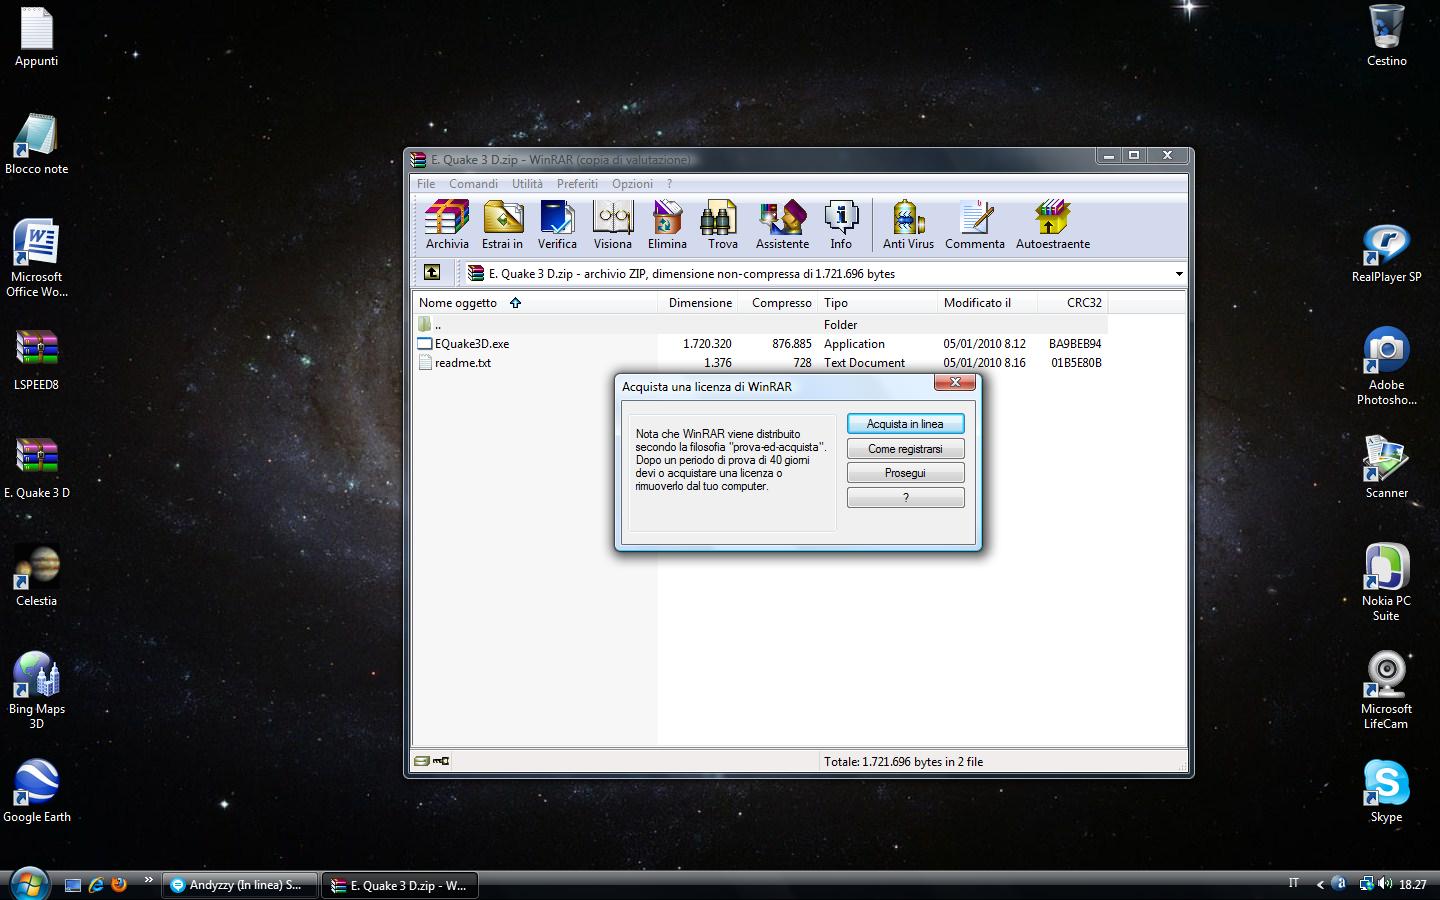
Task: Sort by Modificato il column header
Action: pos(987,303)
